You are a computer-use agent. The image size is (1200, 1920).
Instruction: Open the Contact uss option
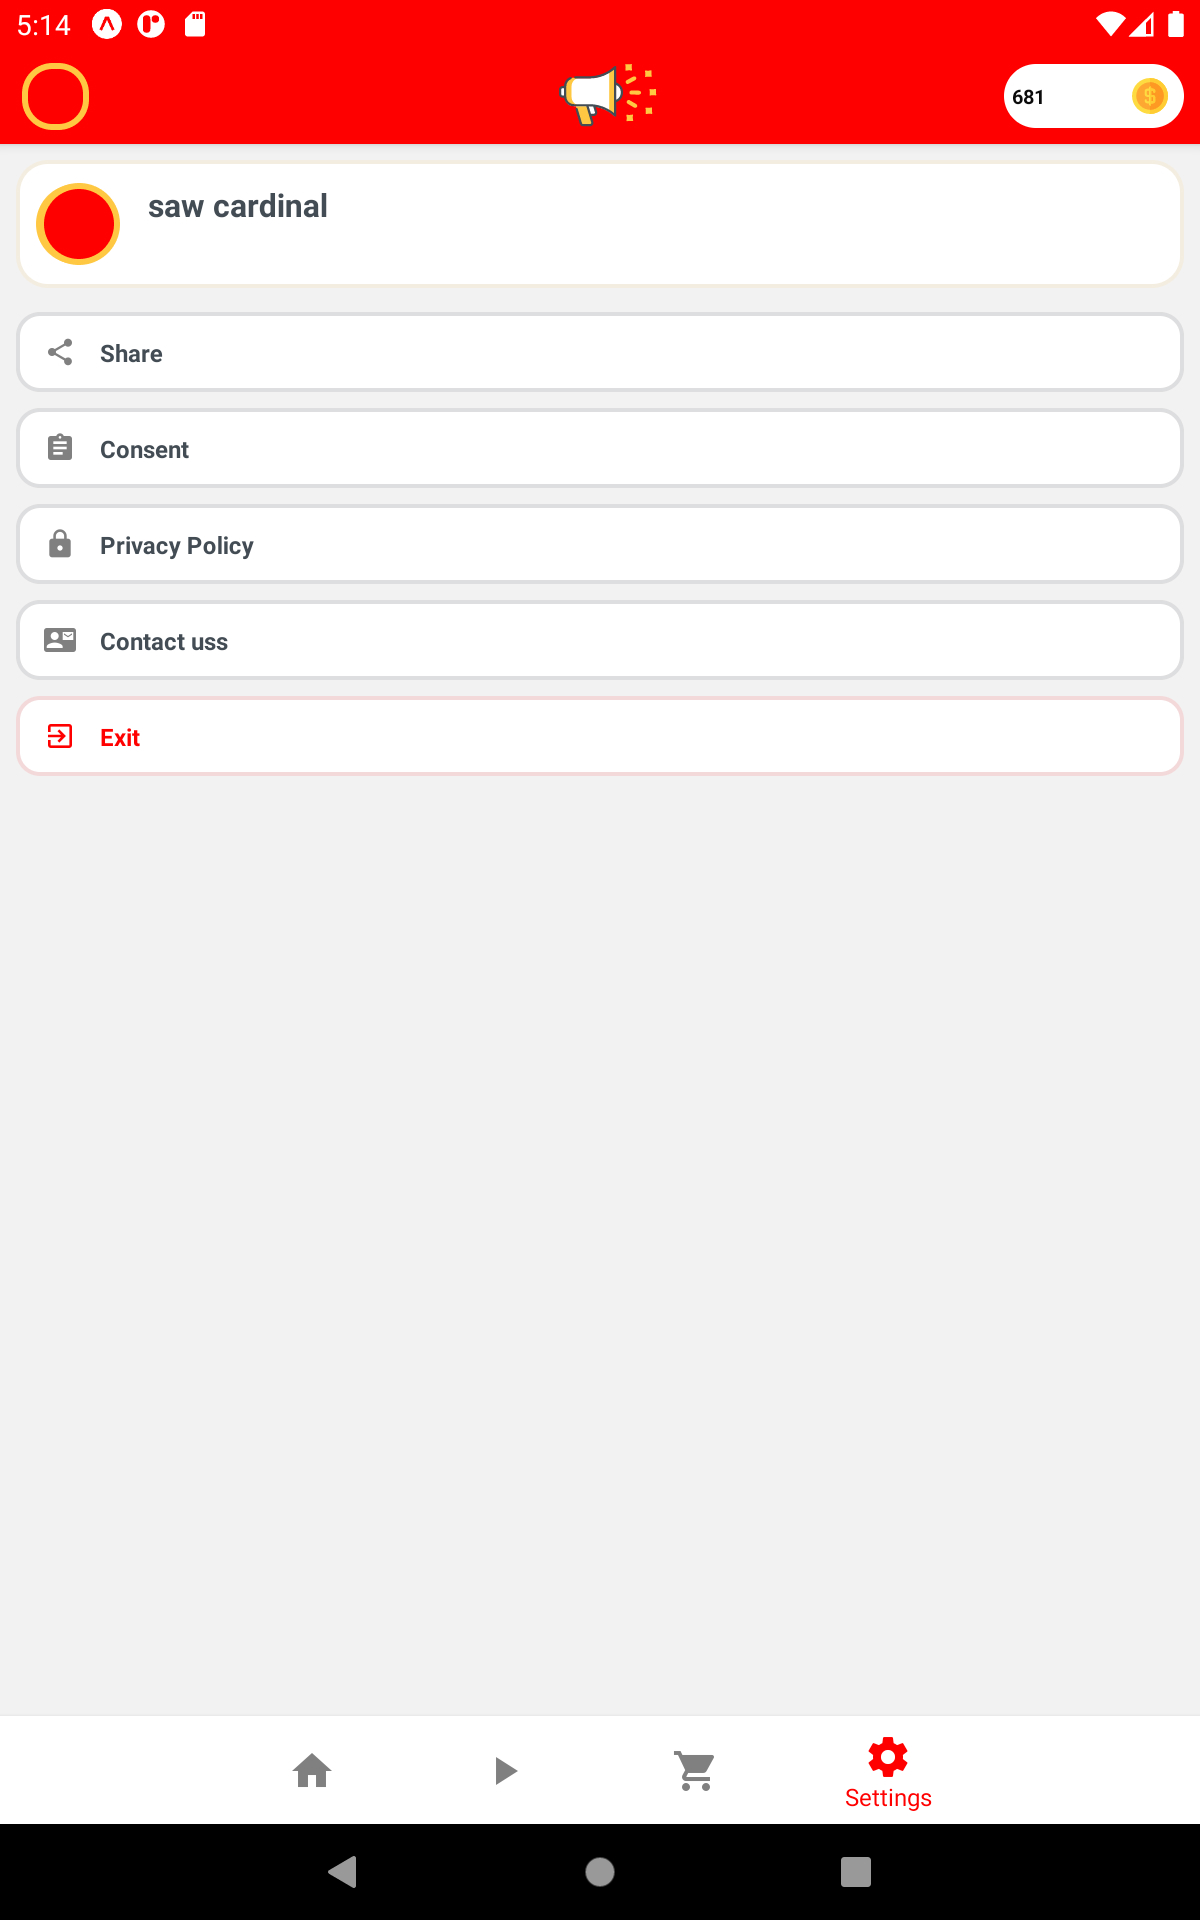point(600,641)
